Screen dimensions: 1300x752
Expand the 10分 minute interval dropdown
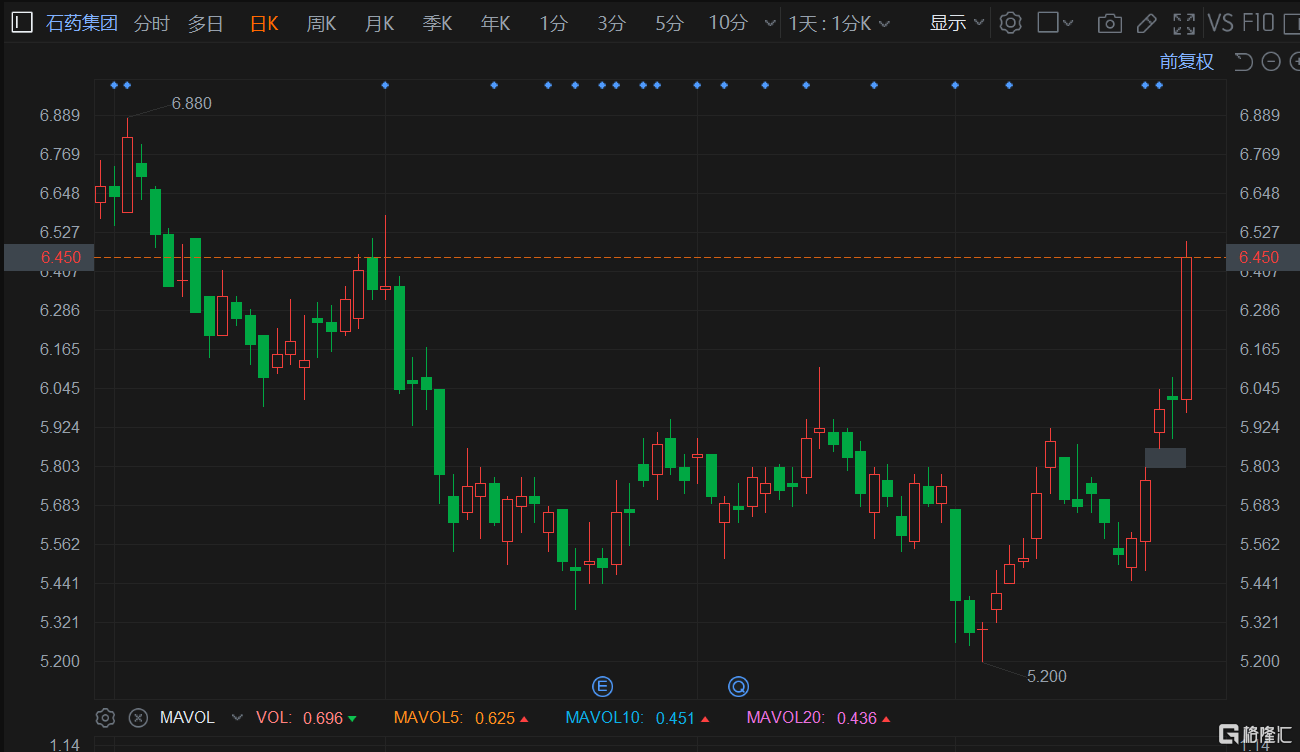(769, 23)
